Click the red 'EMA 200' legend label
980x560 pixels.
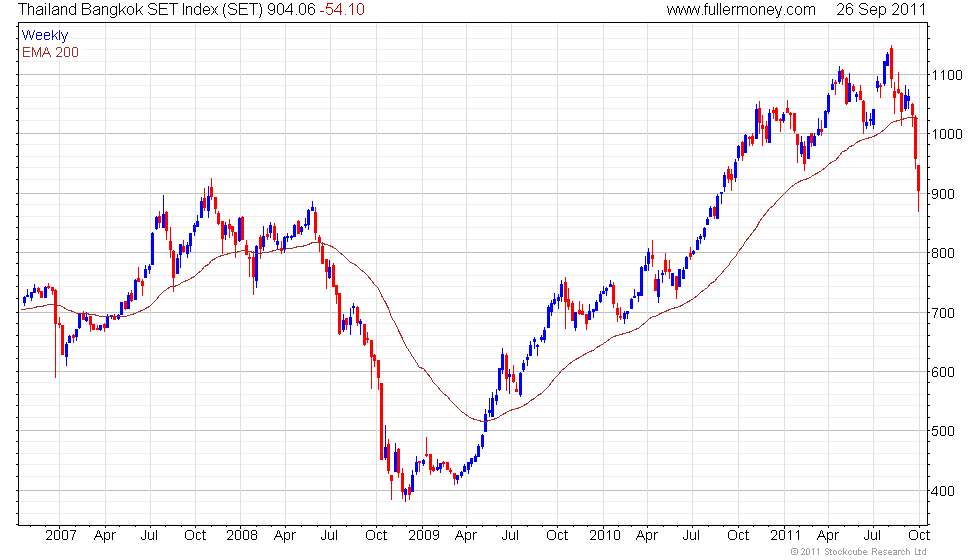pos(50,52)
